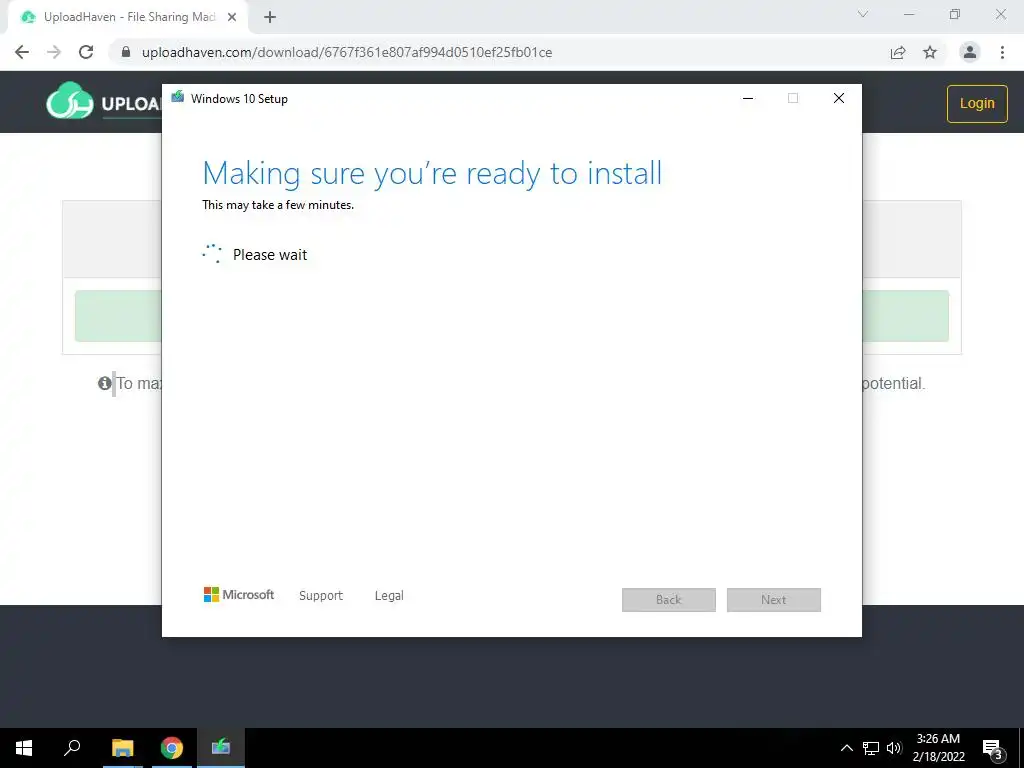
Task: Open the taskbar clock and date
Action: [938, 748]
